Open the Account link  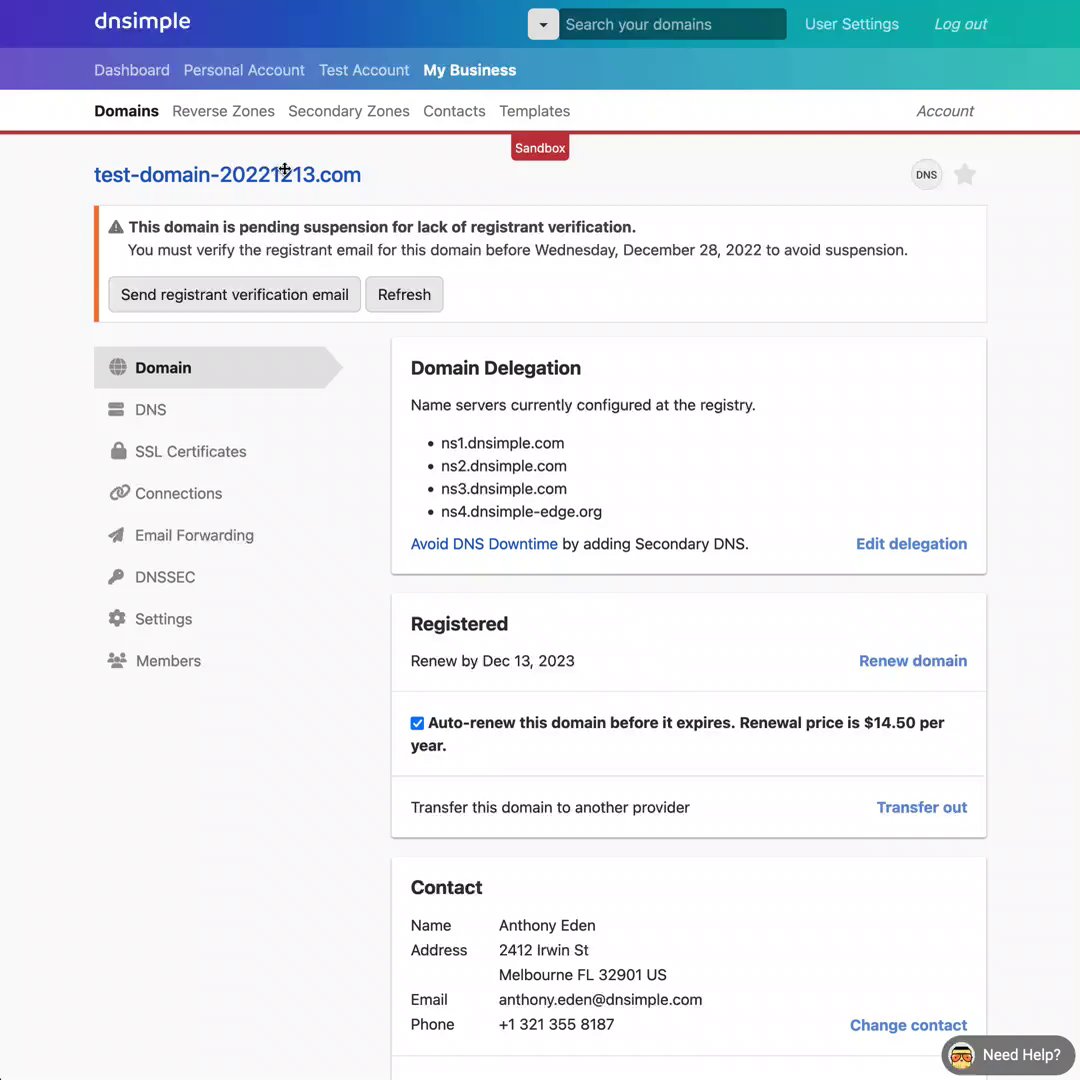(x=944, y=111)
